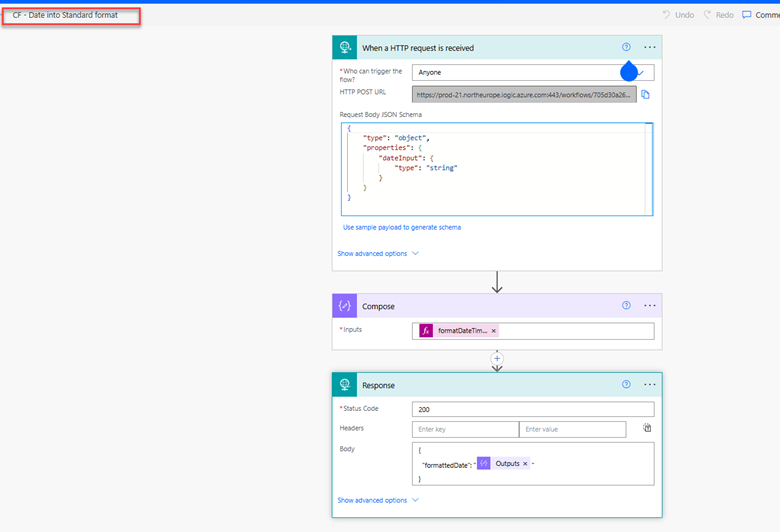The image size is (780, 532).
Task: Click the Headers 'Enter key' field
Action: pos(465,429)
